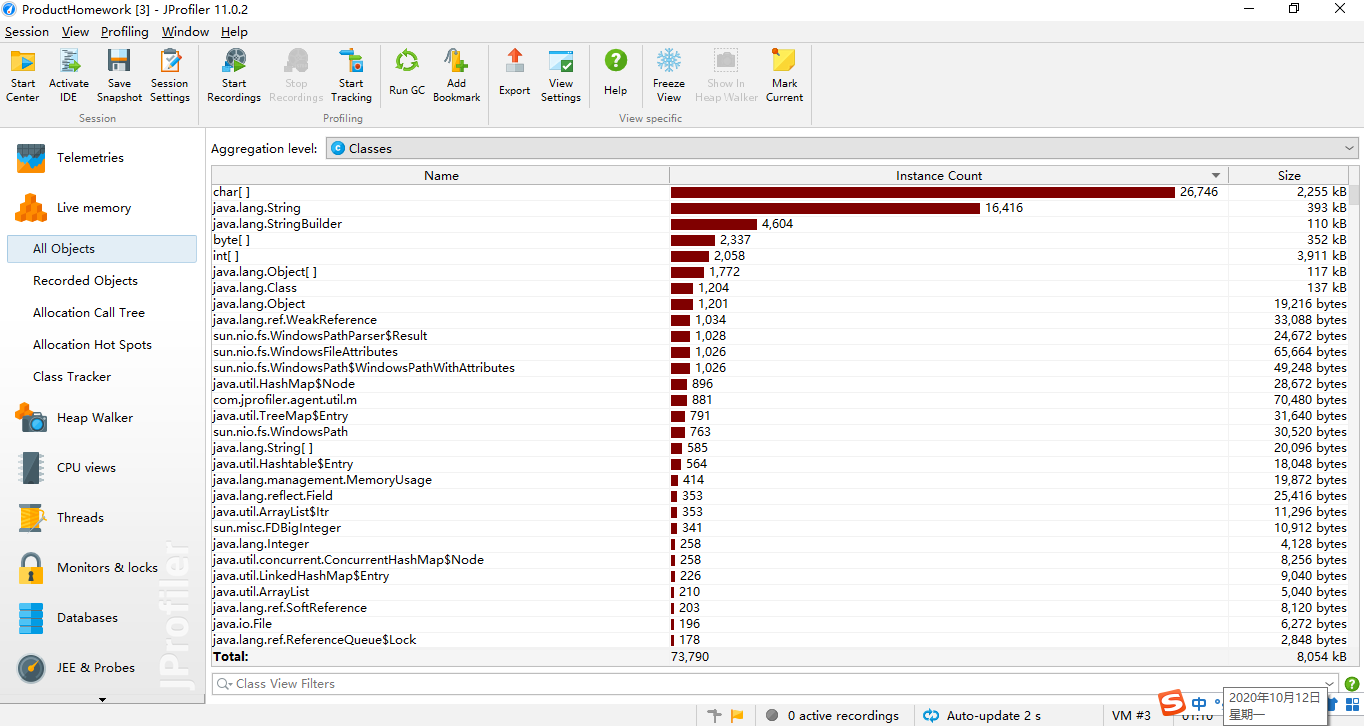The height and width of the screenshot is (726, 1364).
Task: Click the Sogou input method icon
Action: coord(1172,703)
